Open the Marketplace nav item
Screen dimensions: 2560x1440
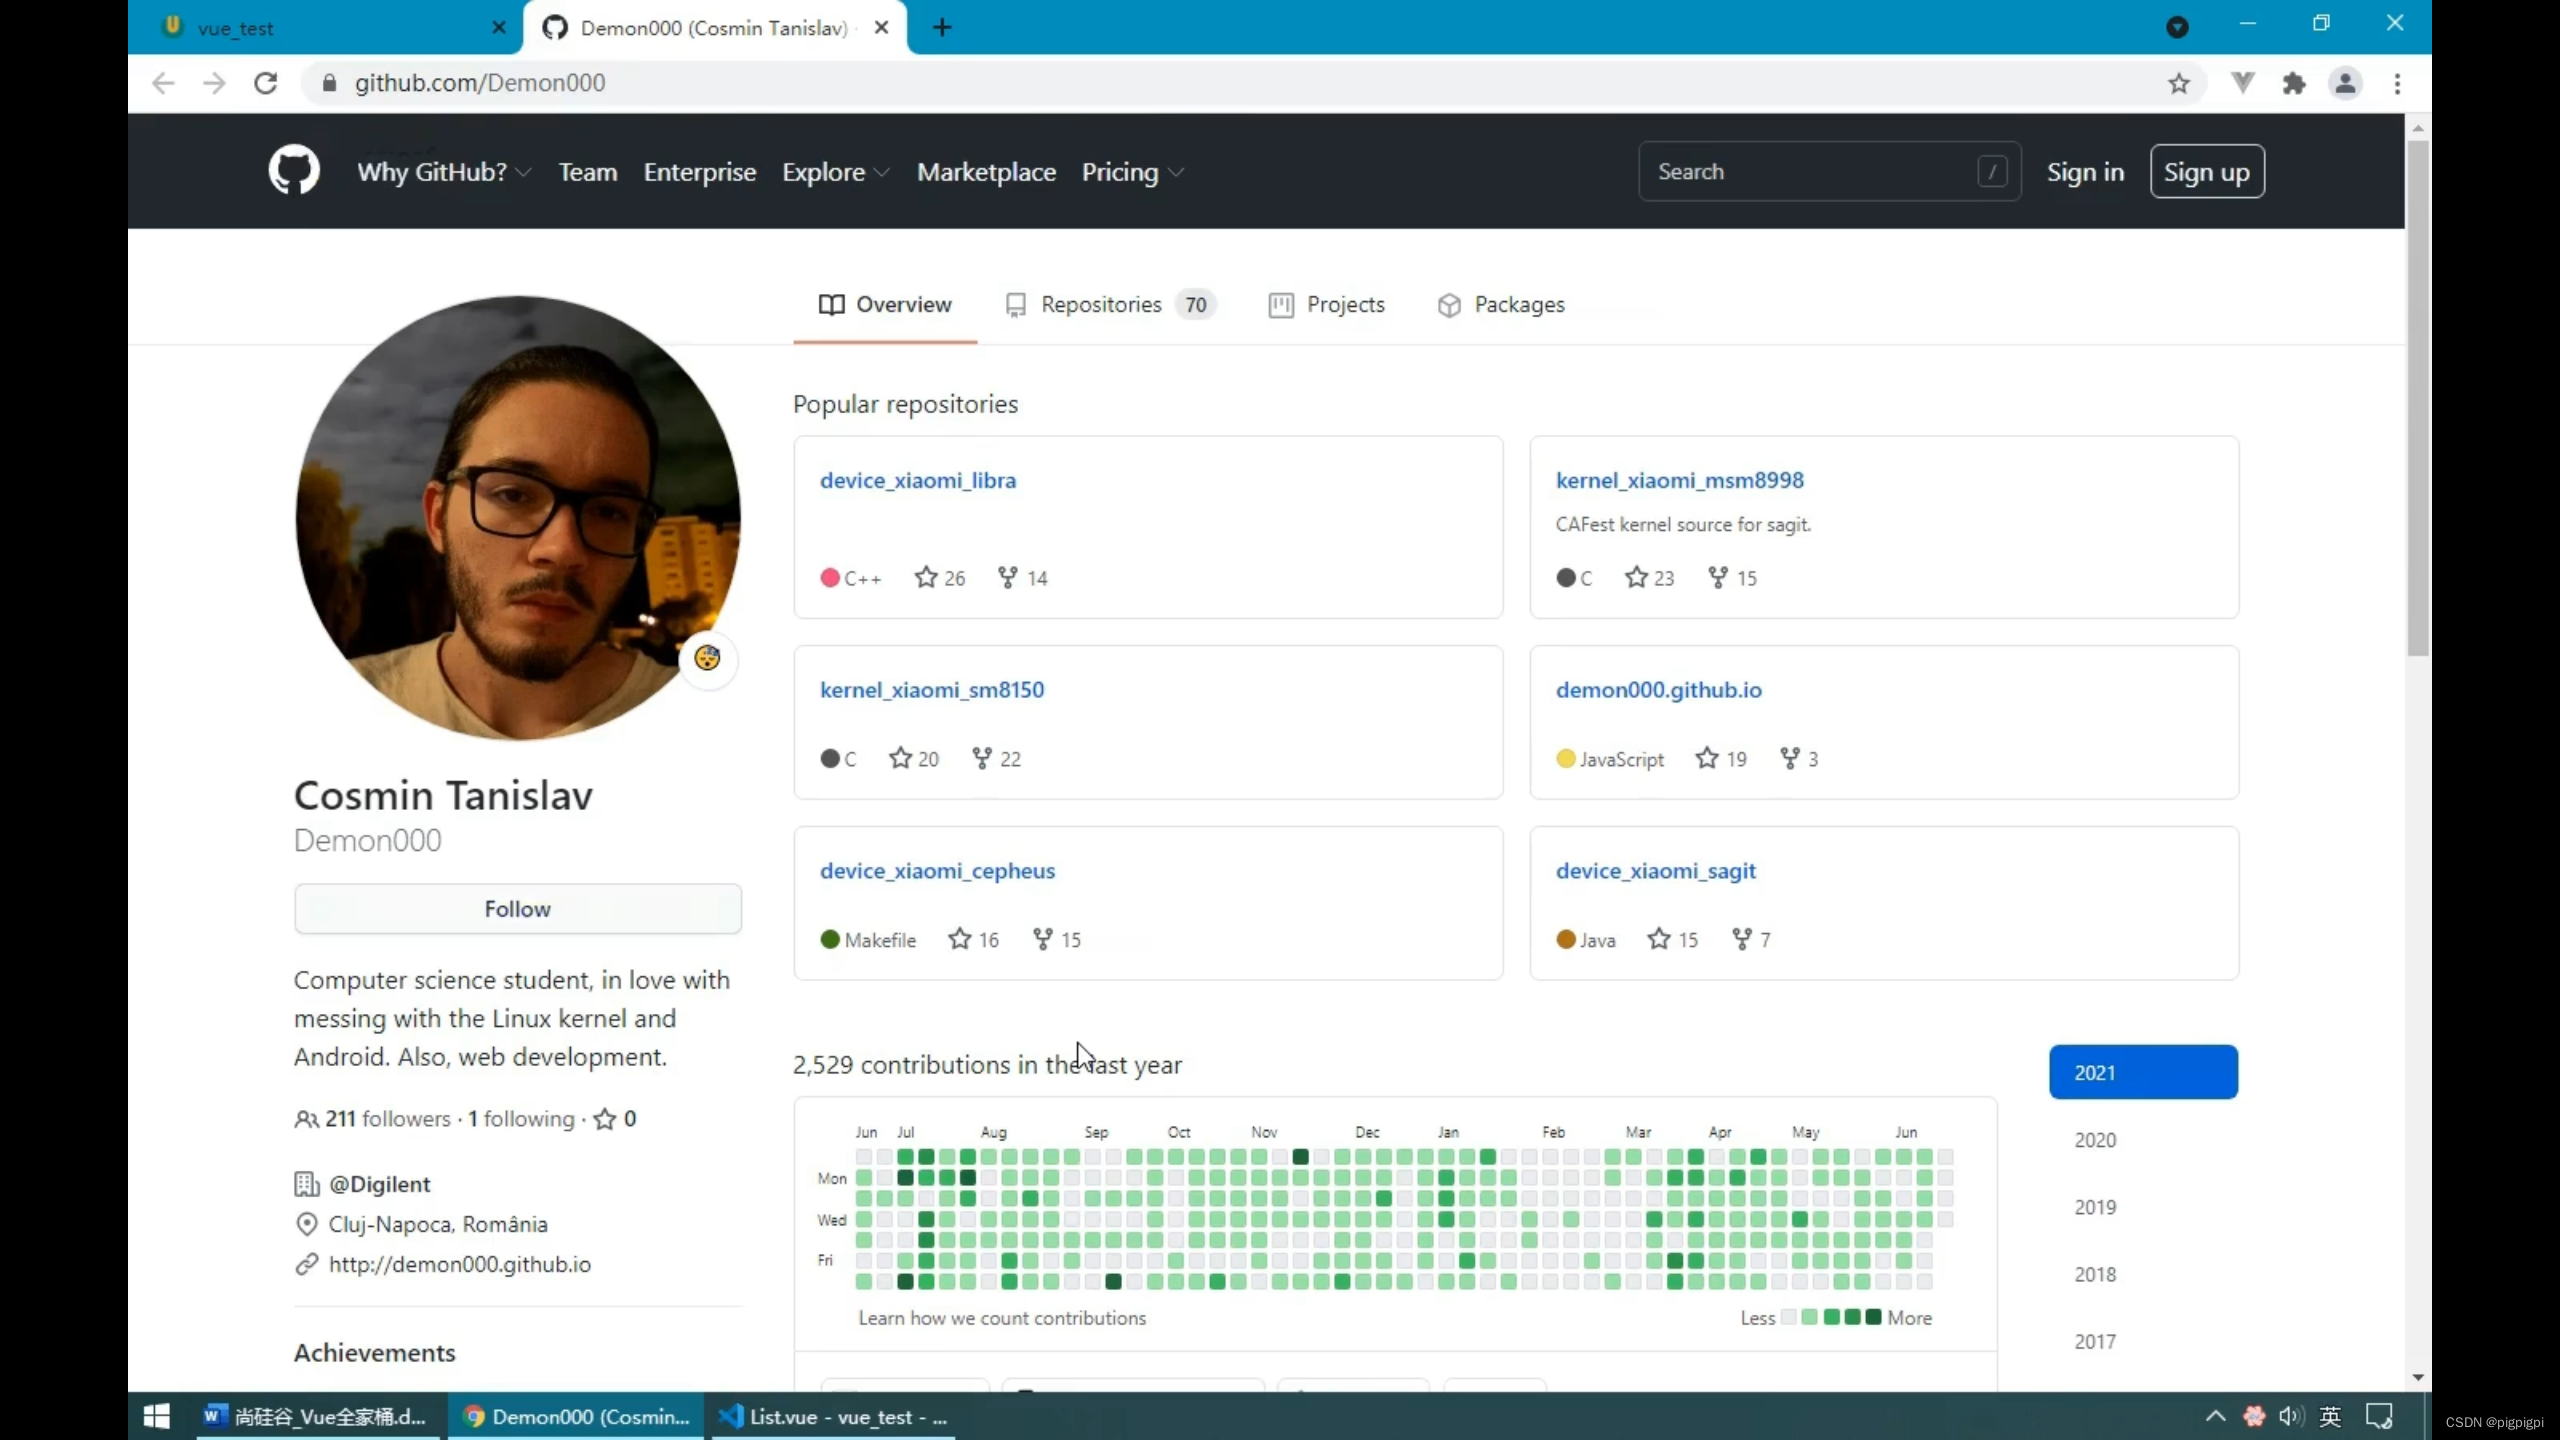tap(986, 172)
